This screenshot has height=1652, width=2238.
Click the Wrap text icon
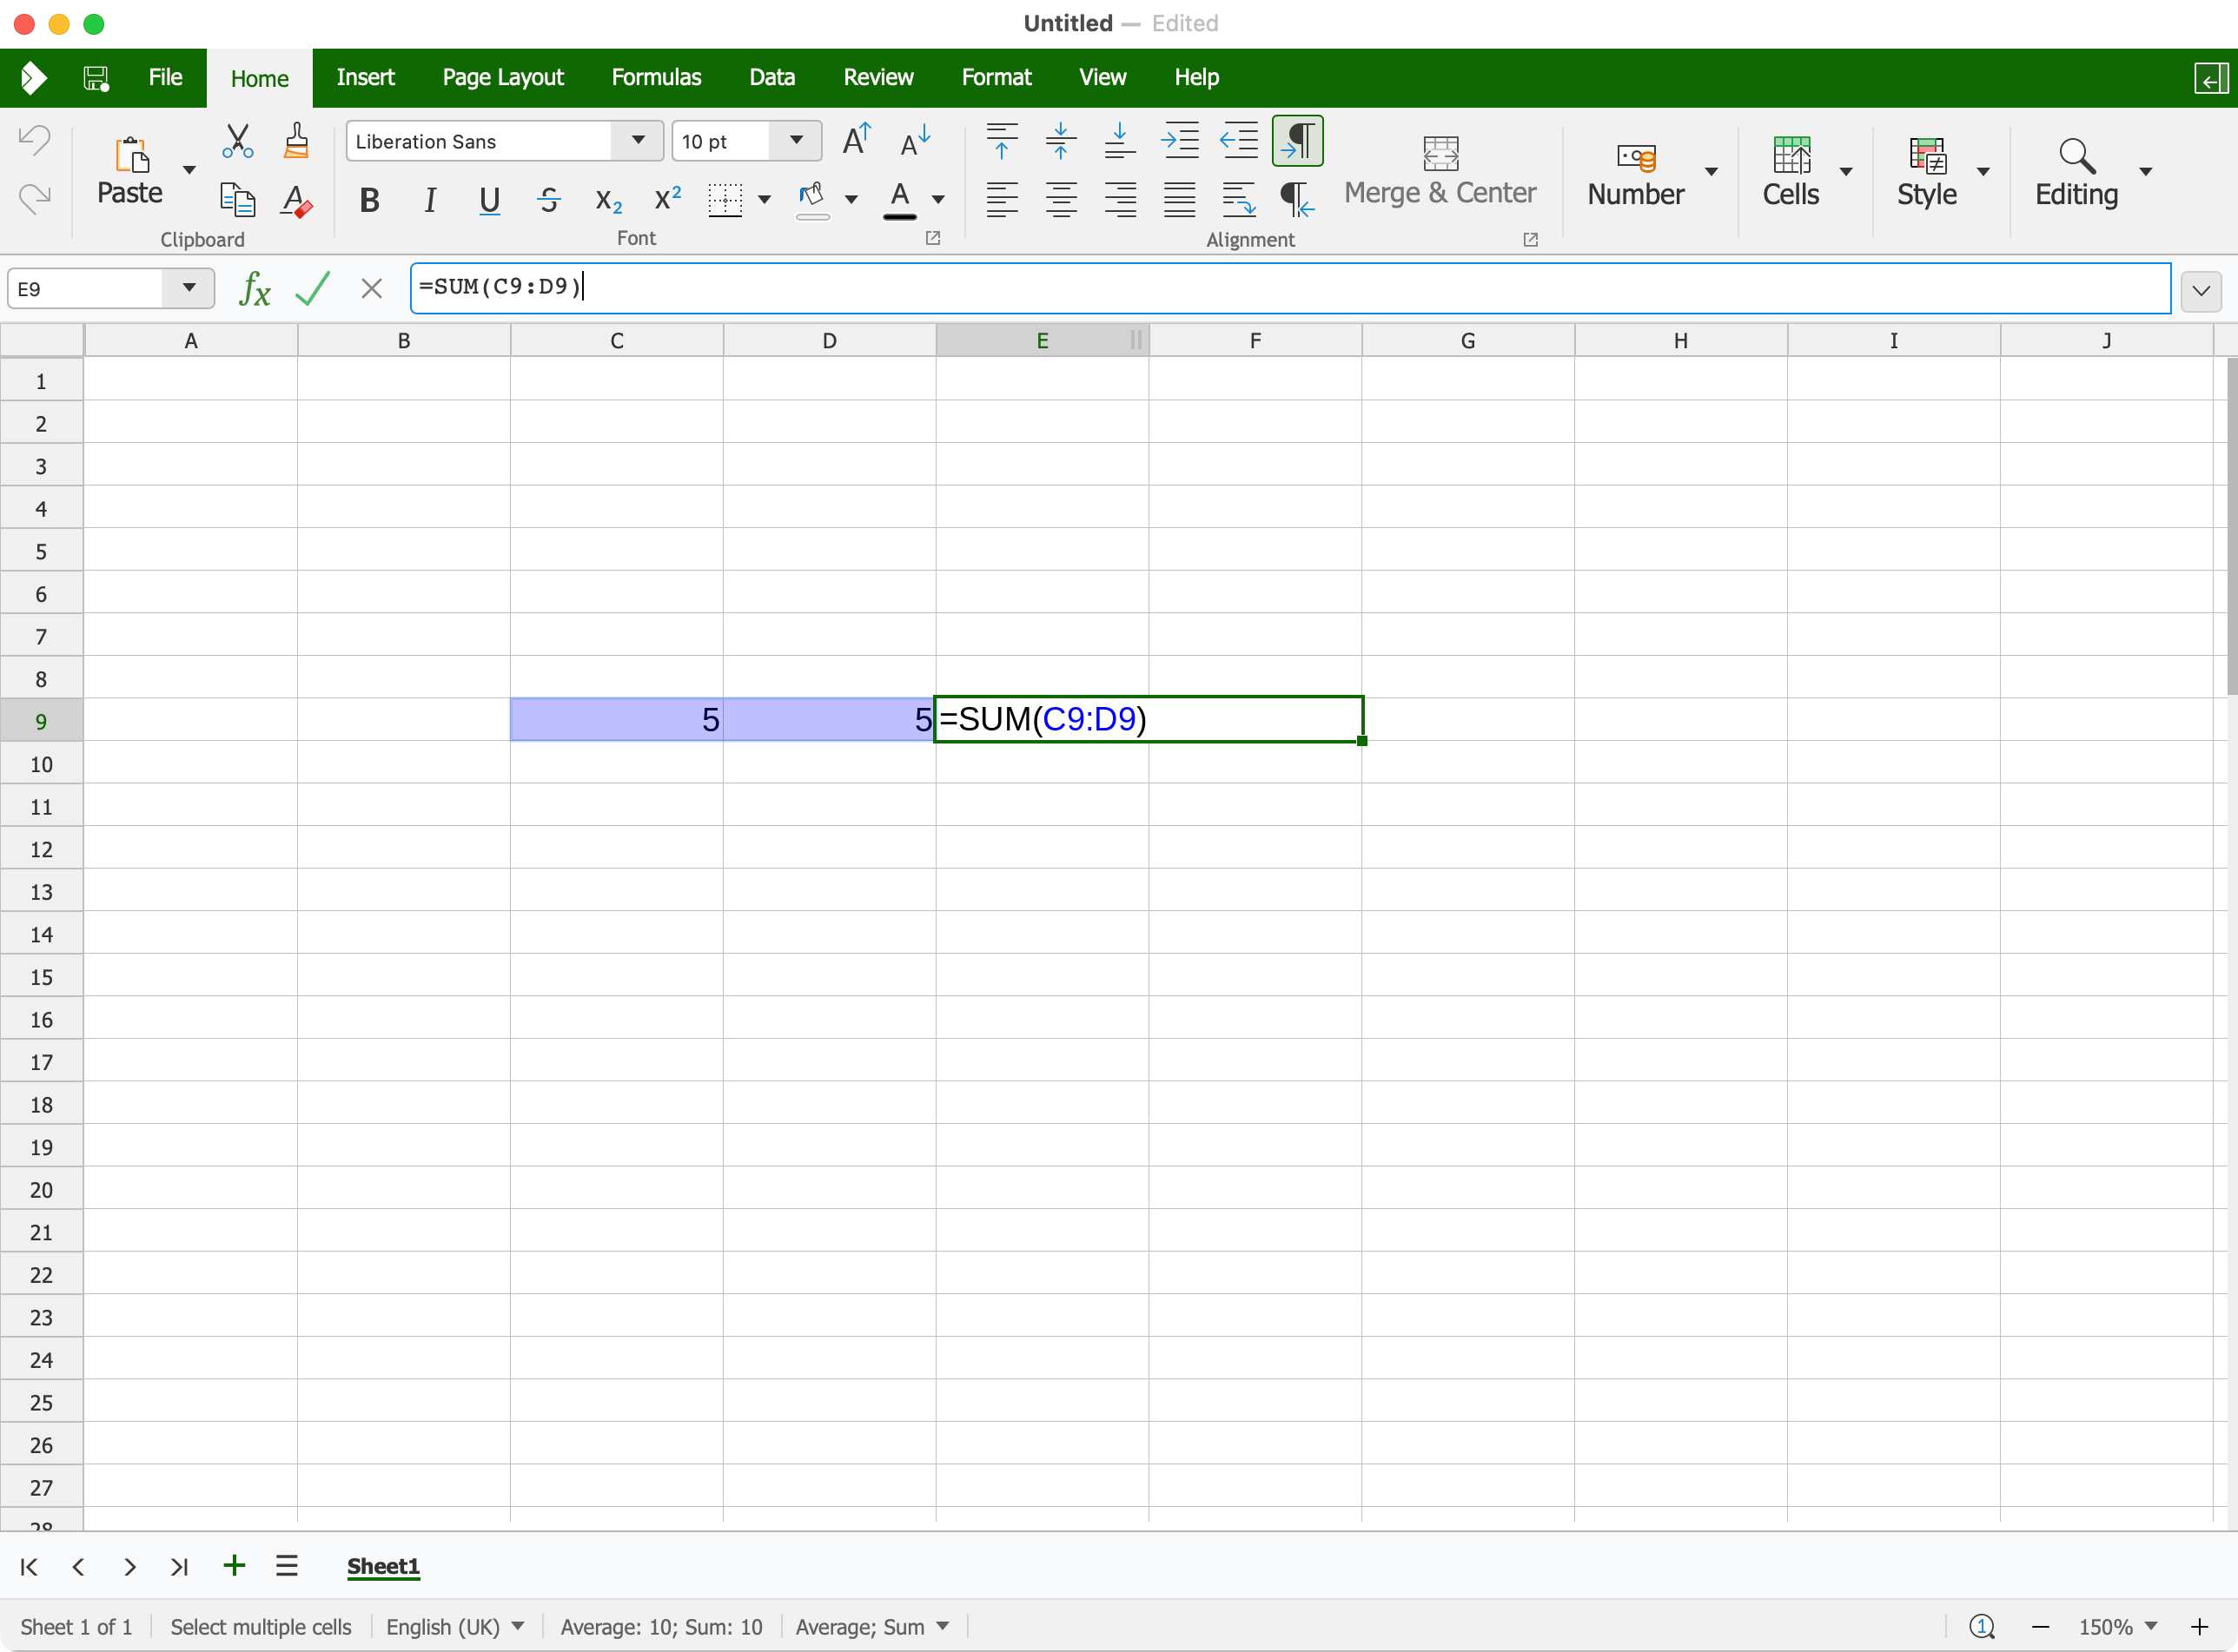point(1238,200)
